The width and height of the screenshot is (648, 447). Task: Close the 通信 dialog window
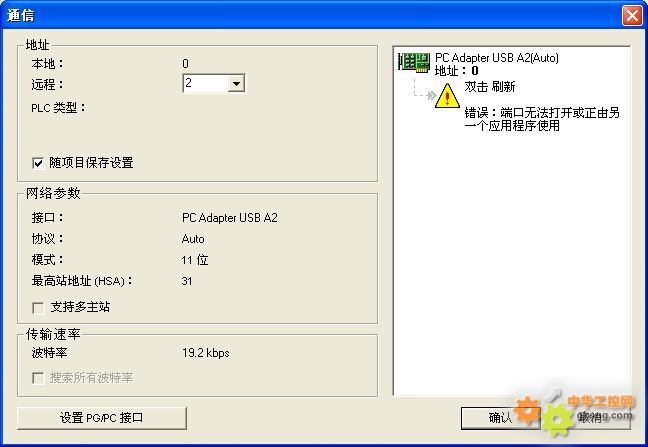tap(632, 16)
